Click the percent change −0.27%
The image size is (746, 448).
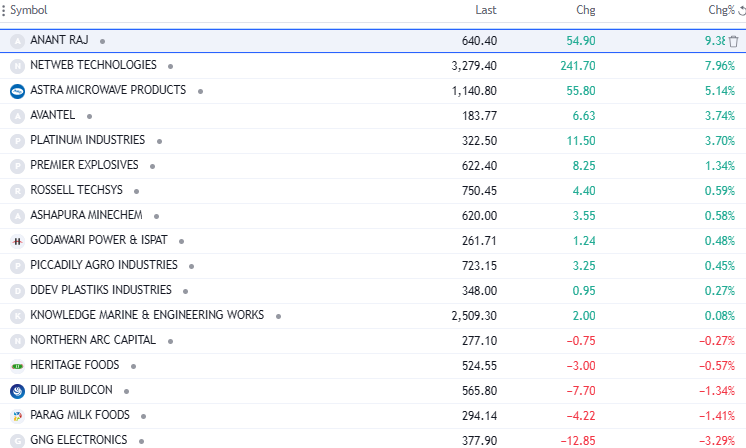717,341
